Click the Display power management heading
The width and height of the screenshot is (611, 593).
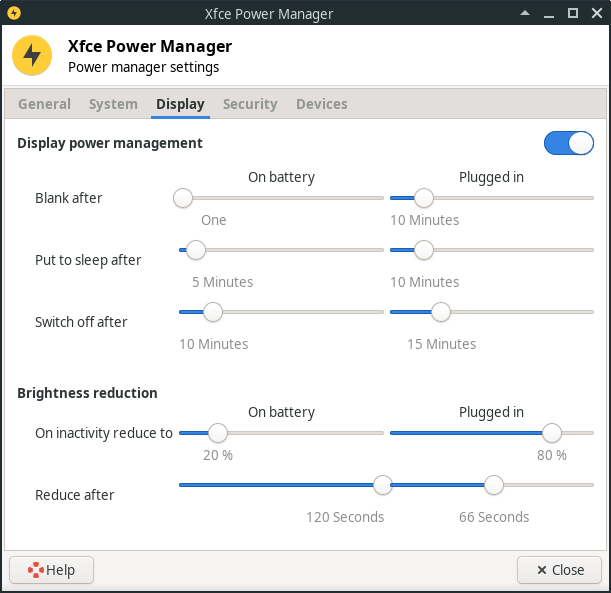pos(110,143)
